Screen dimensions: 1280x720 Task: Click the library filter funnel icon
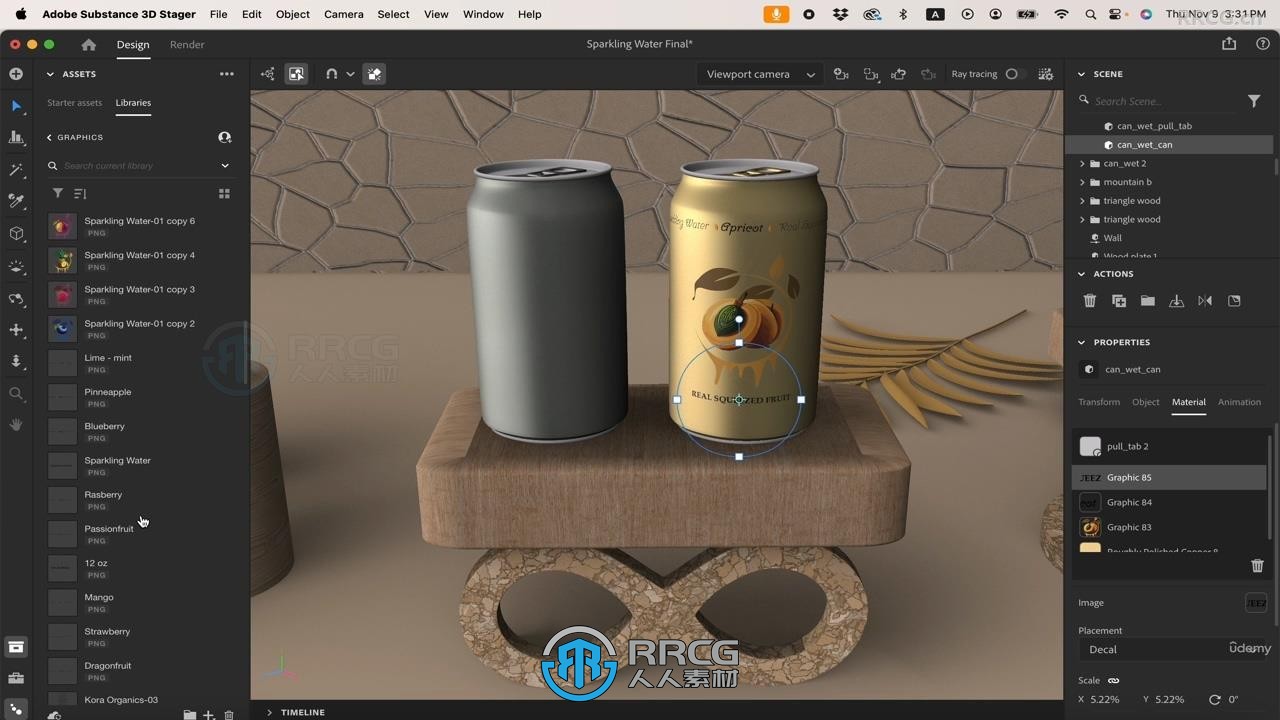(58, 194)
